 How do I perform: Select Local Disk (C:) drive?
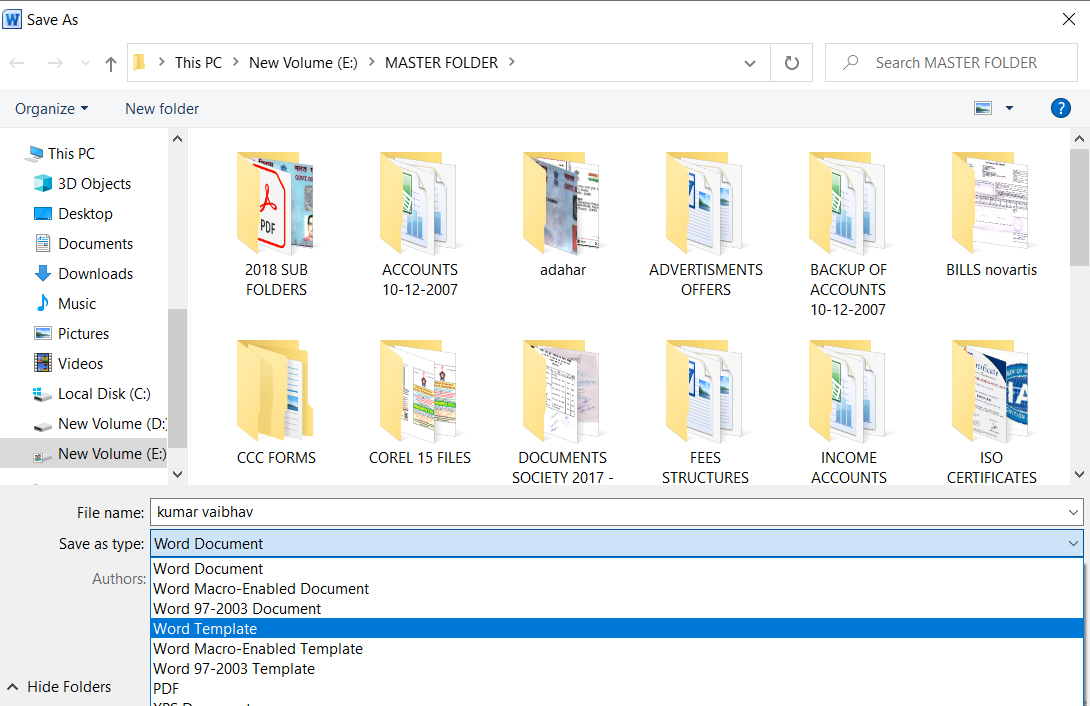tap(91, 393)
